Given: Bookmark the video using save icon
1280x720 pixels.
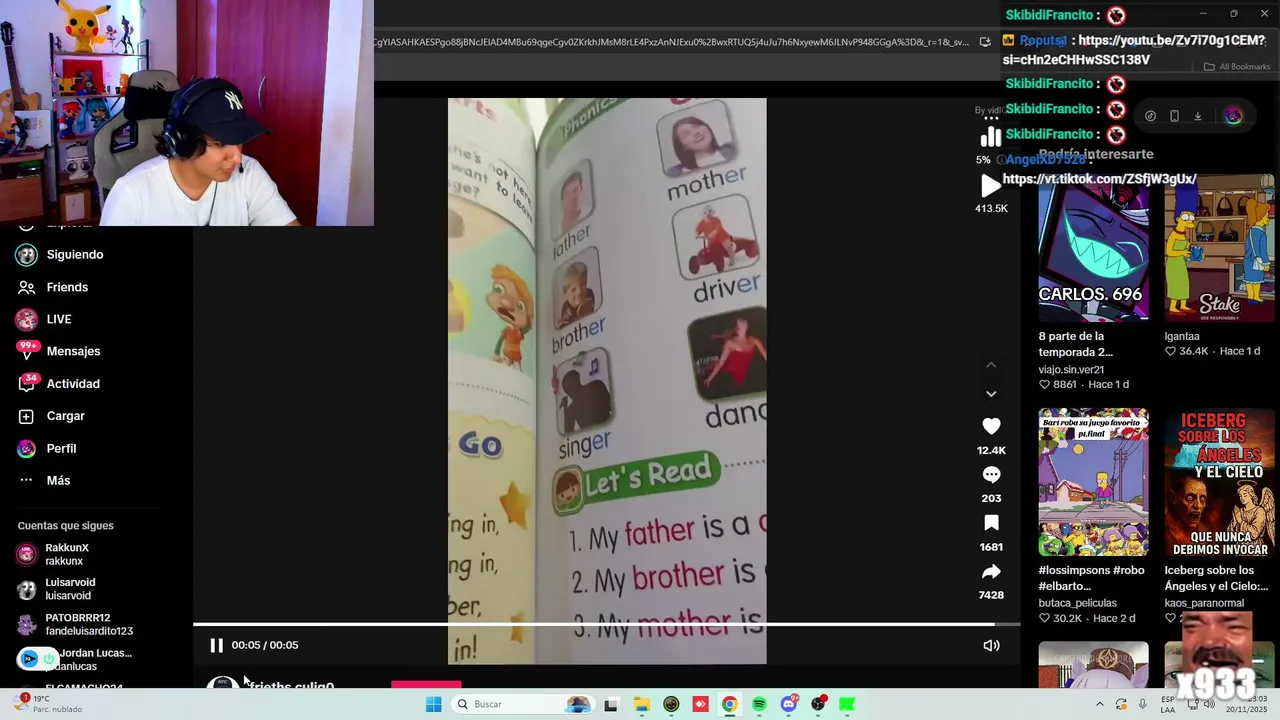Looking at the screenshot, I should (x=991, y=523).
